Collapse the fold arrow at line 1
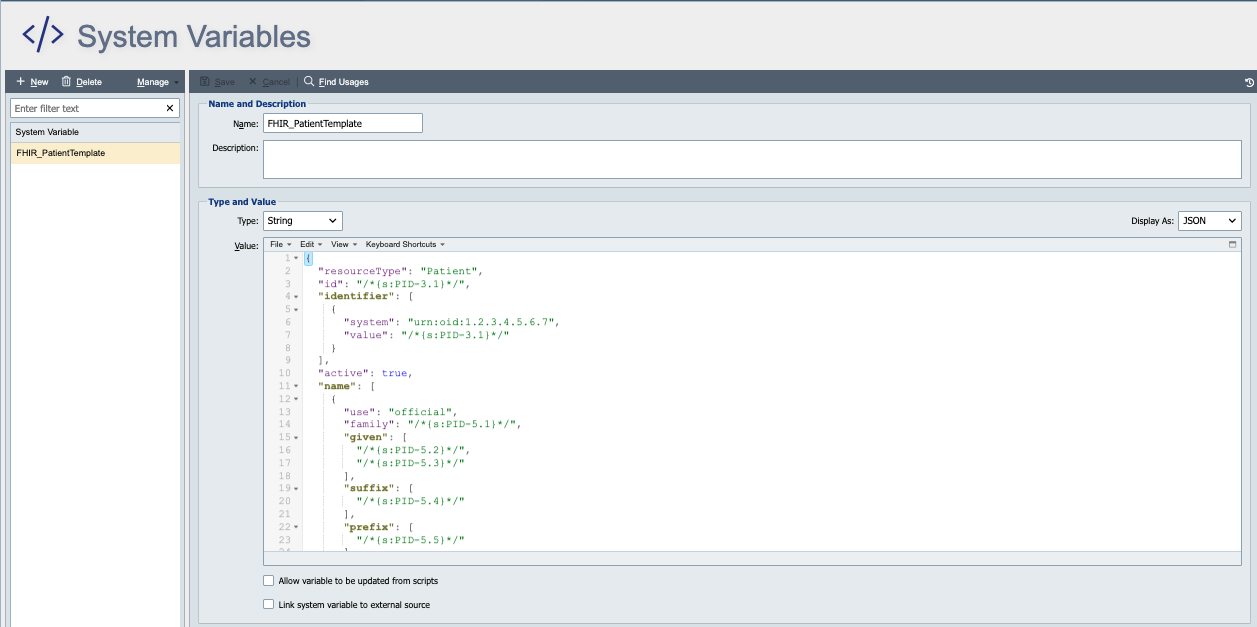The width and height of the screenshot is (1257, 627). pyautogui.click(x=296, y=258)
